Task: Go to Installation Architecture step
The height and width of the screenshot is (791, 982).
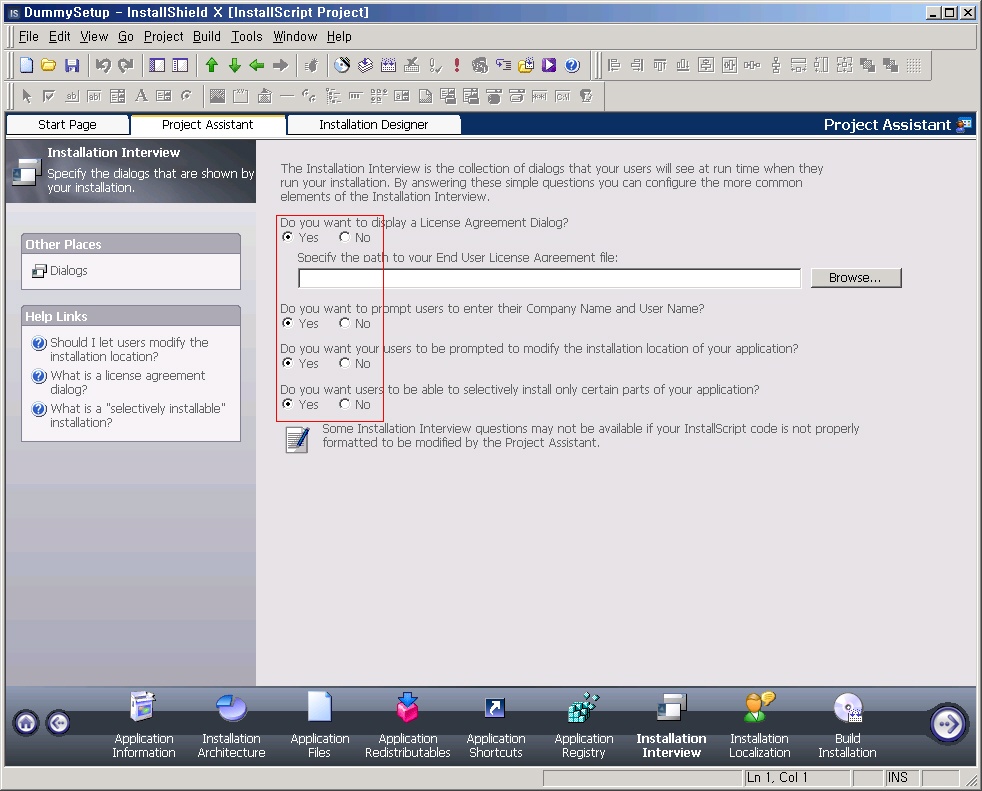Action: click(232, 725)
